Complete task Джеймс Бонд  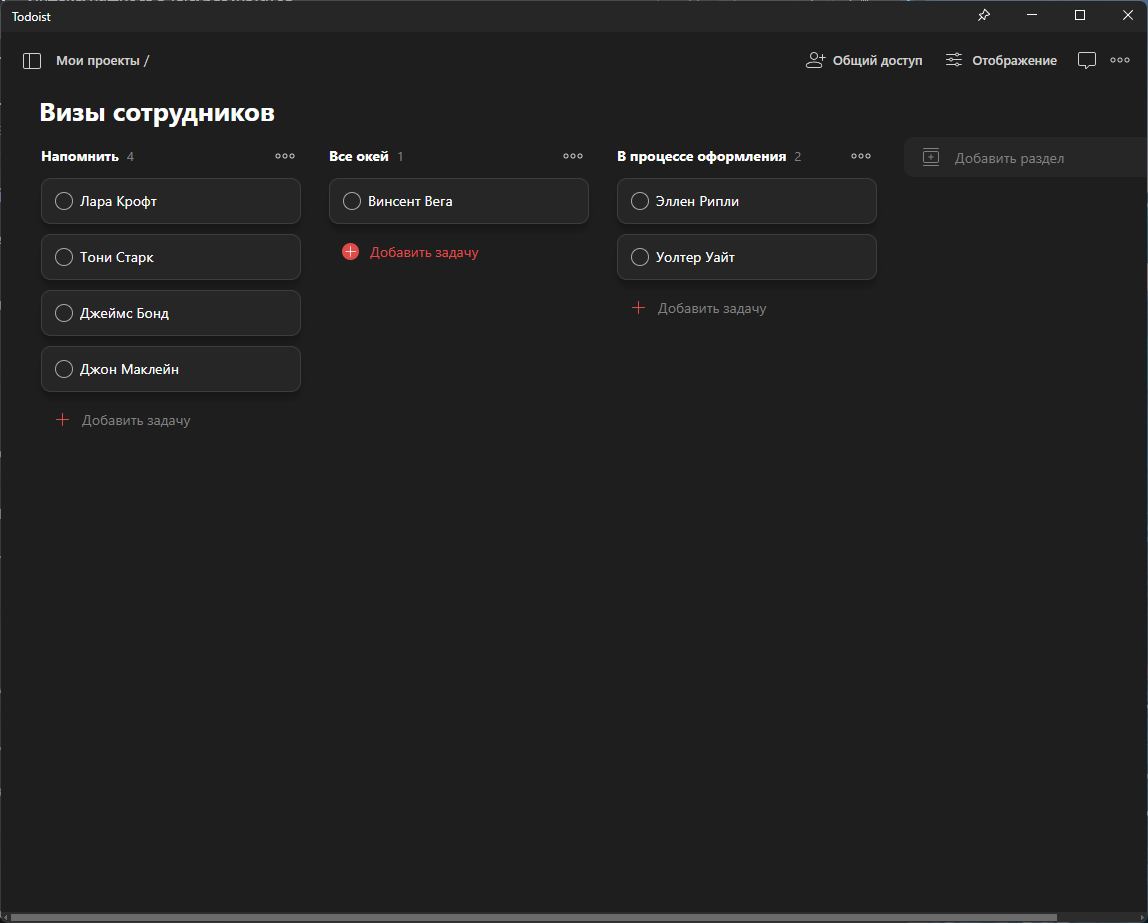64,313
